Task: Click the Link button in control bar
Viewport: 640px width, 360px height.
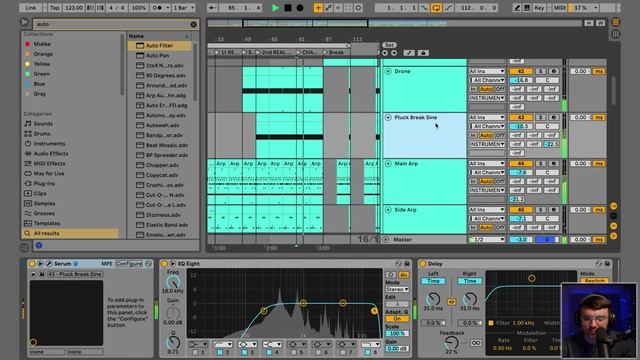Action: coord(31,8)
